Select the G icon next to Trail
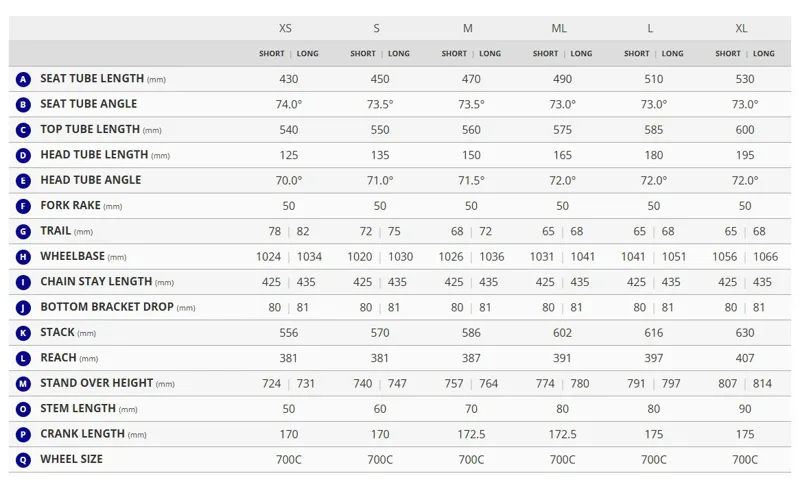The width and height of the screenshot is (800, 489). pyautogui.click(x=23, y=231)
